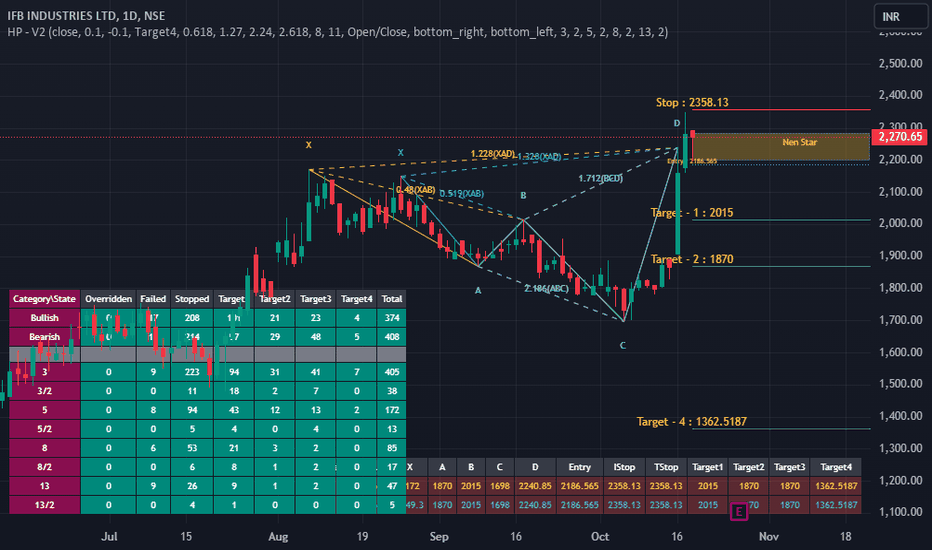Click the blue-row Target4 value 1362.5187

836,505
